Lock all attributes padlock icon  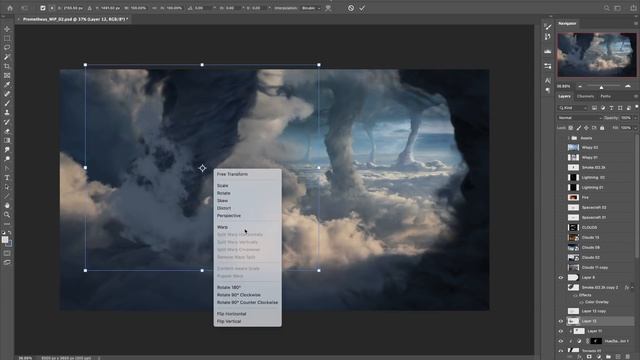pos(602,128)
